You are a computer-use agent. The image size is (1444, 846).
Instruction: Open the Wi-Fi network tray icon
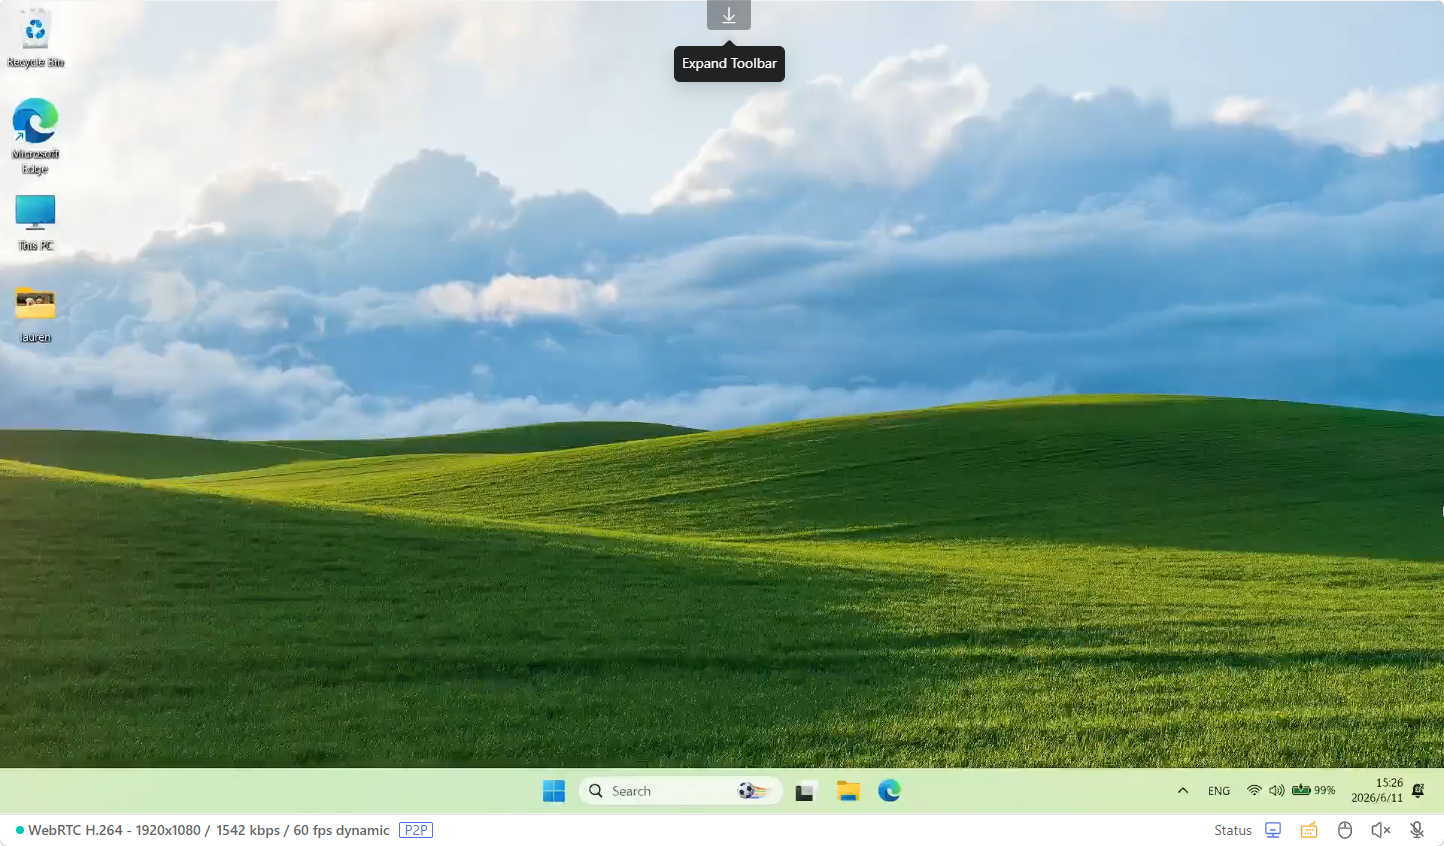coord(1254,790)
